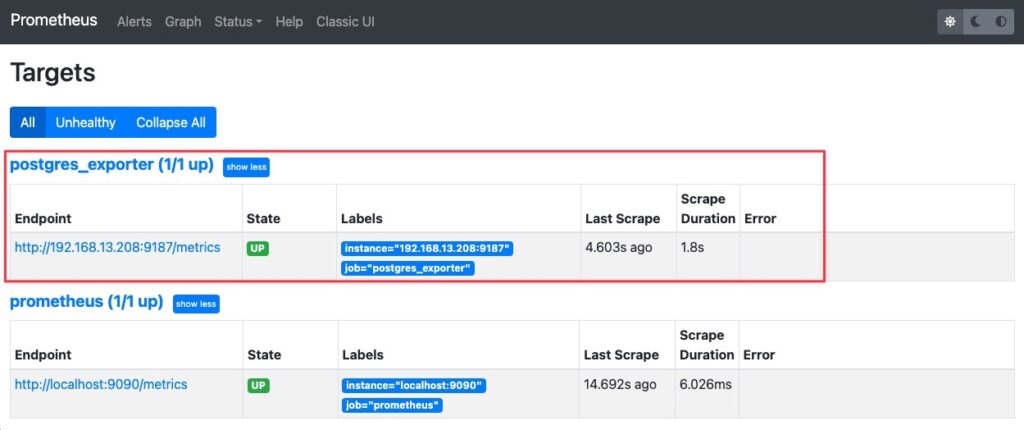
Task: Click the 1.8s scrape duration value
Action: click(693, 248)
